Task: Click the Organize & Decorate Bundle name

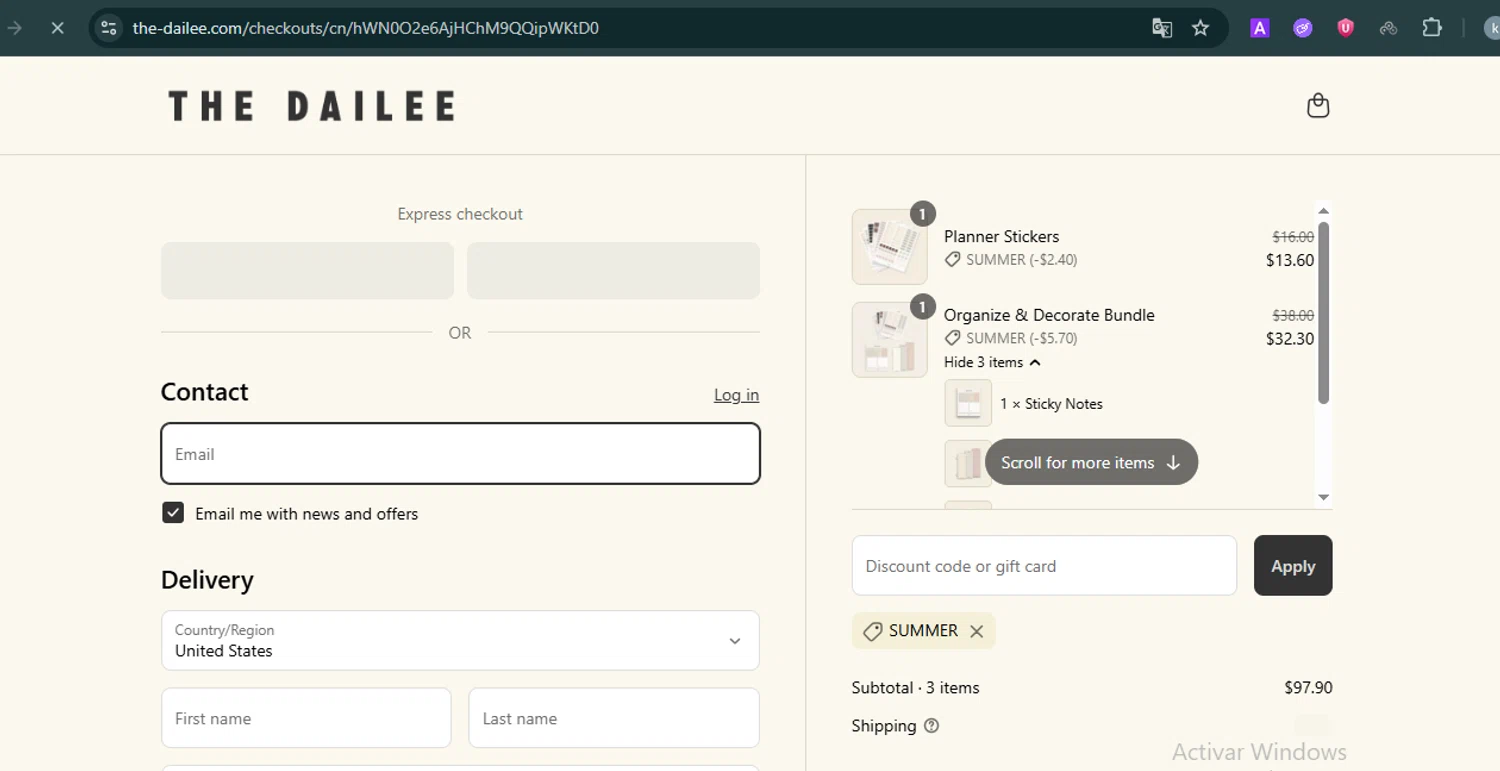Action: click(1049, 315)
